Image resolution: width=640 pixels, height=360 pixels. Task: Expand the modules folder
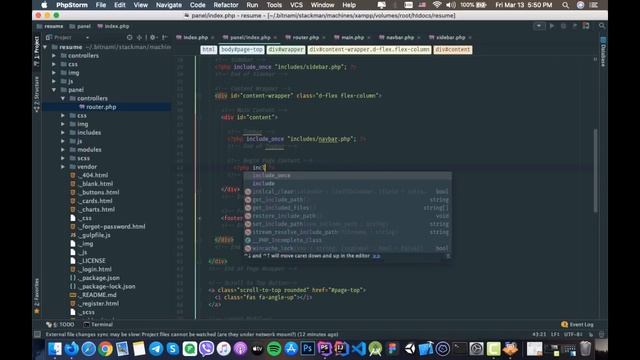coord(63,150)
